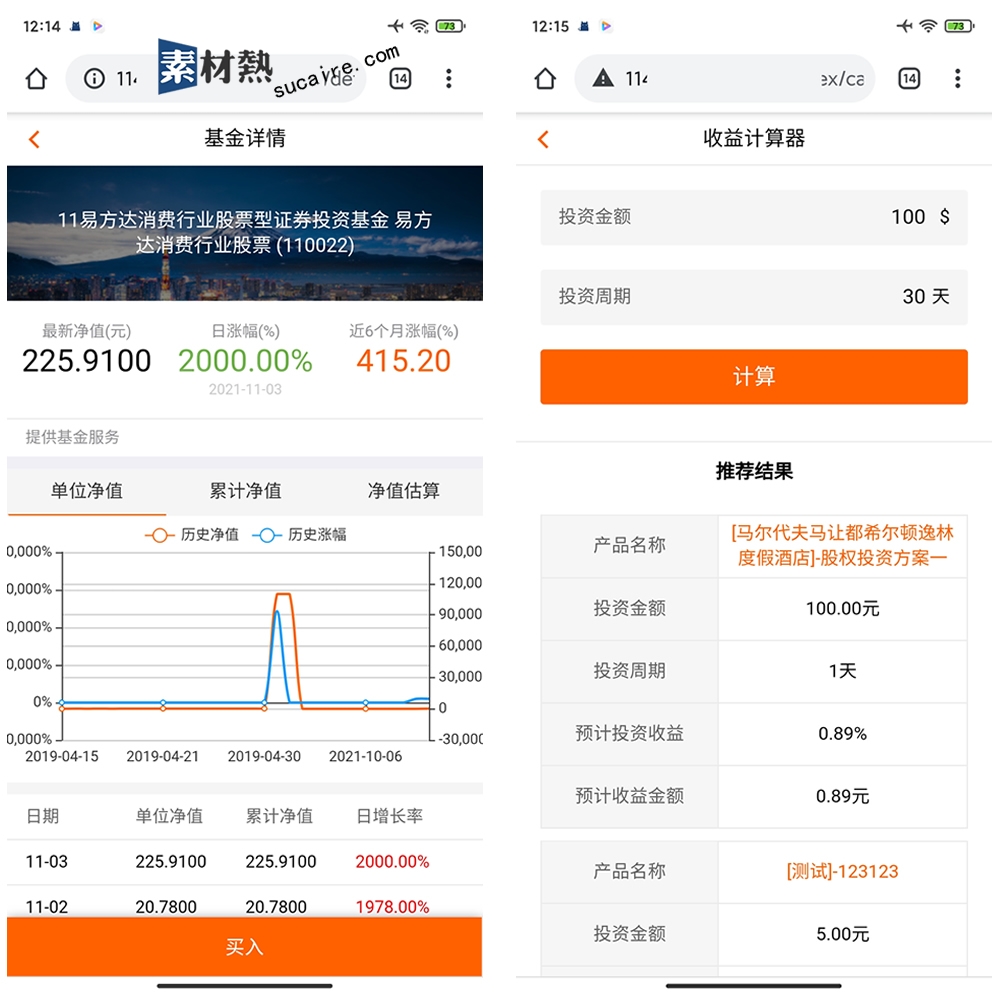Tap airplane mode icon in left status bar
Image resolution: width=1000 pixels, height=1000 pixels.
click(x=396, y=26)
